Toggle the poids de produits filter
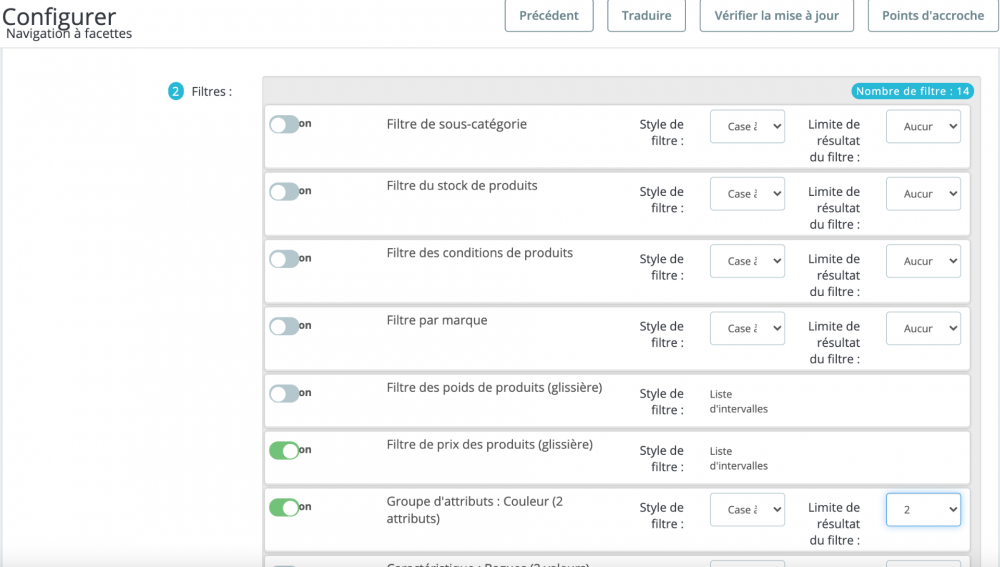 [284, 394]
